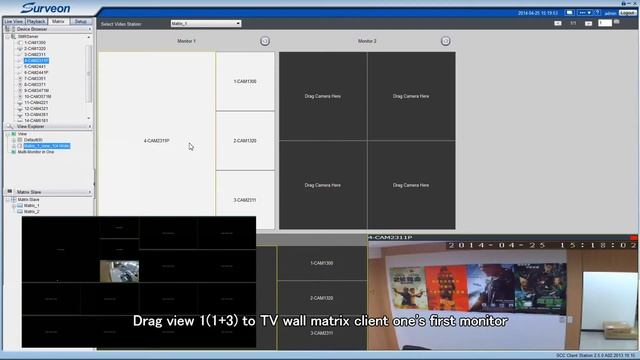This screenshot has width=640, height=360.
Task: Click the Default view layout icon
Action: tap(20, 140)
